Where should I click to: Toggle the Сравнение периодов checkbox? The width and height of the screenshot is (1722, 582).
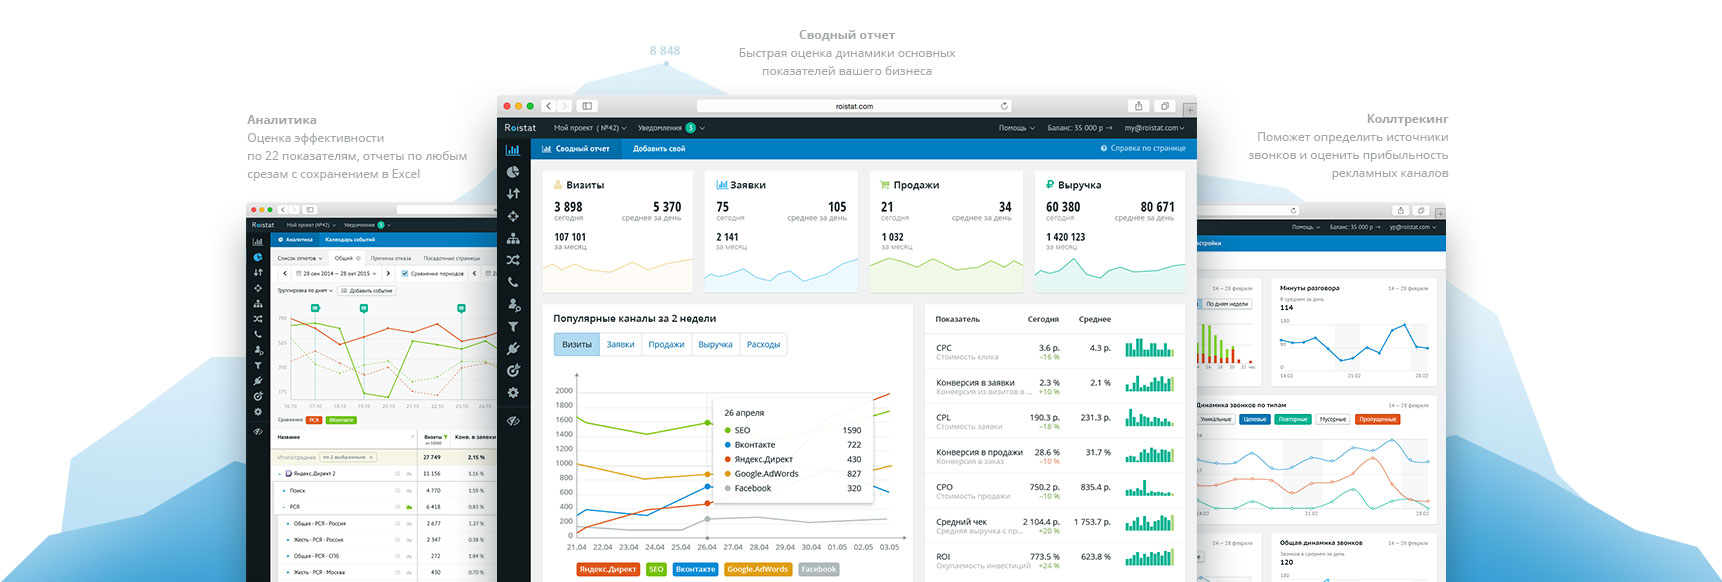point(404,273)
